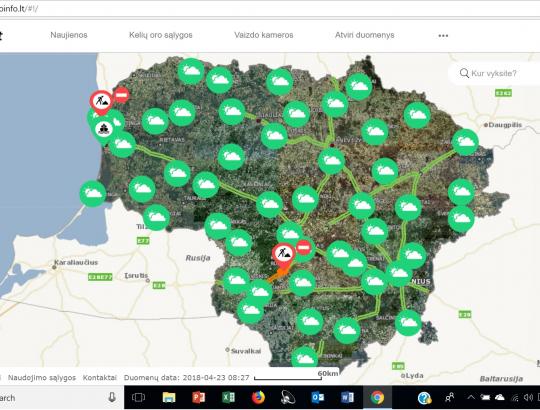Click the Suvalkai city label
The height and width of the screenshot is (410, 540).
click(x=246, y=351)
